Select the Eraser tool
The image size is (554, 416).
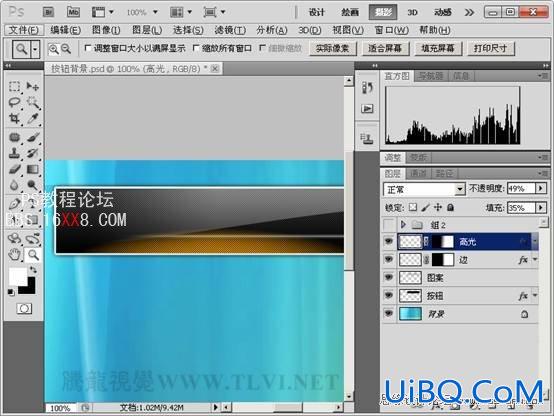pyautogui.click(x=14, y=169)
